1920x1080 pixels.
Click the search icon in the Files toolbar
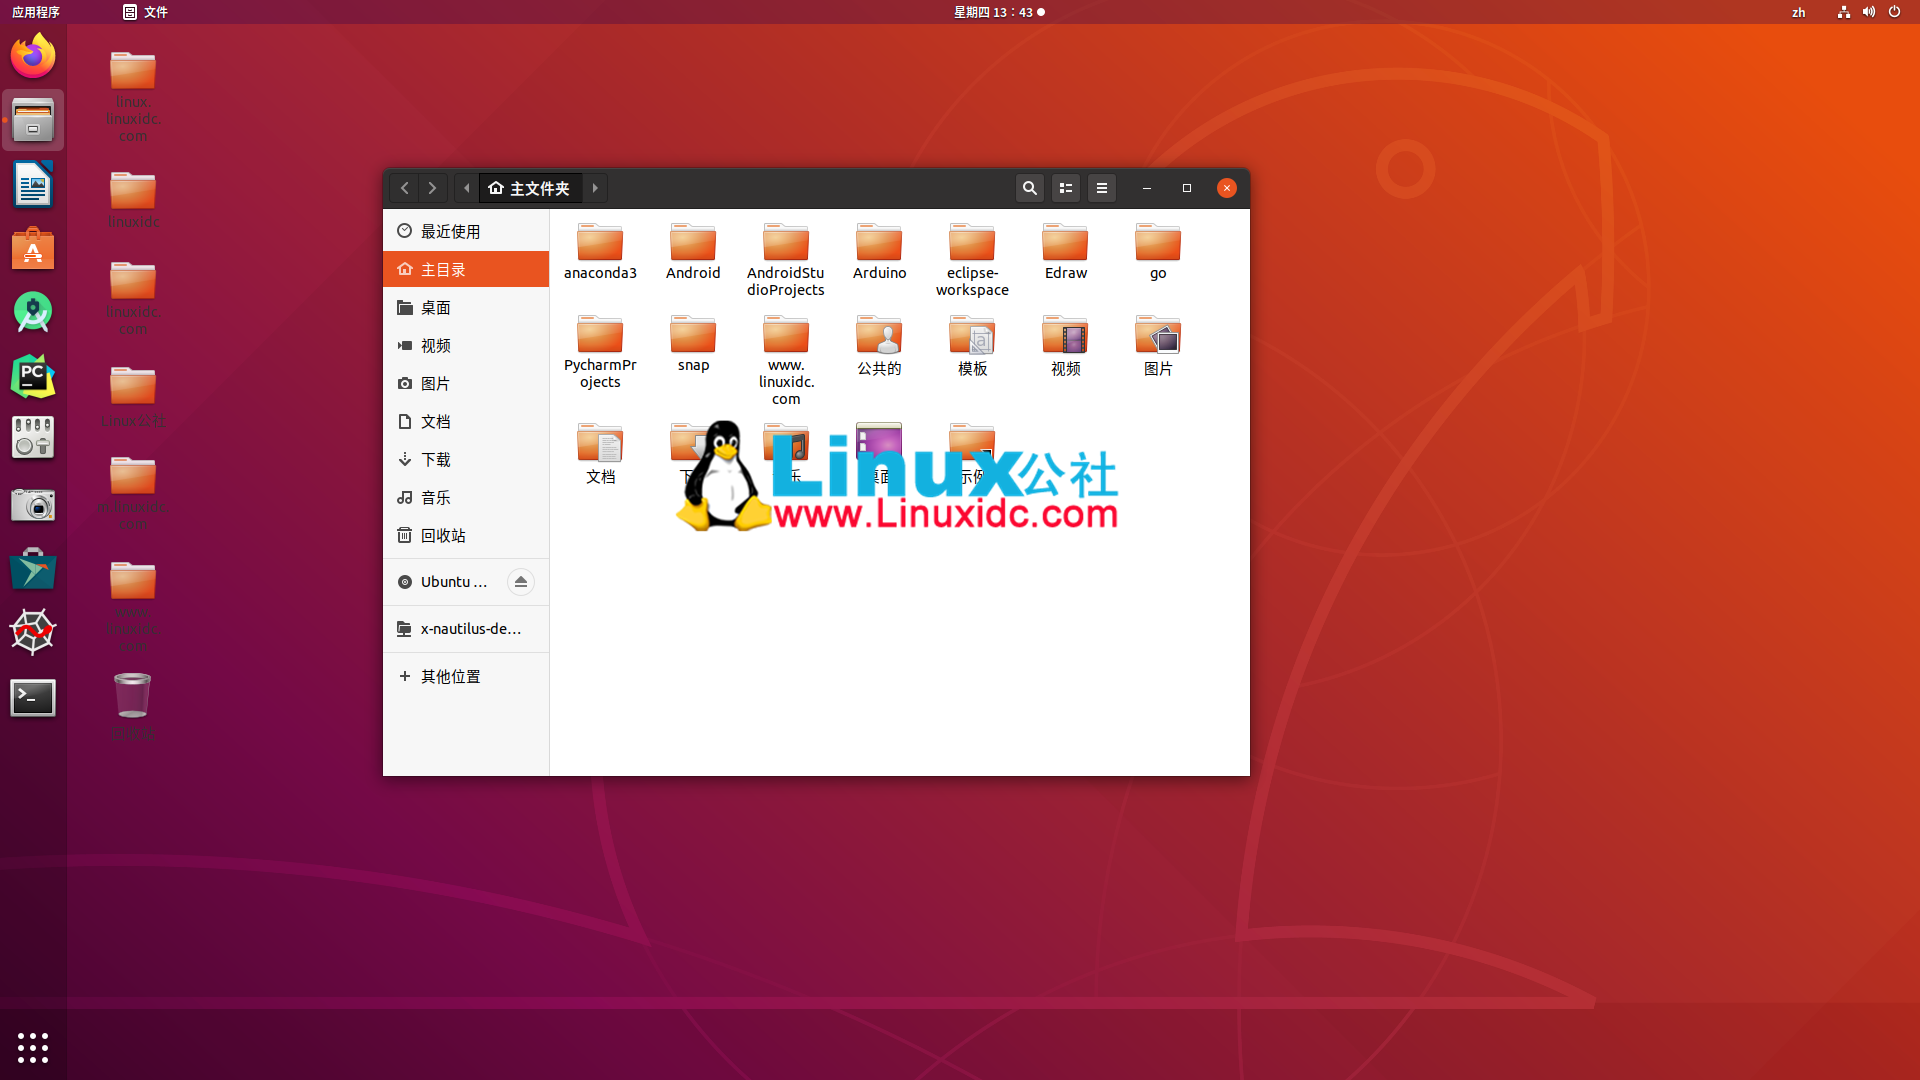pos(1029,188)
